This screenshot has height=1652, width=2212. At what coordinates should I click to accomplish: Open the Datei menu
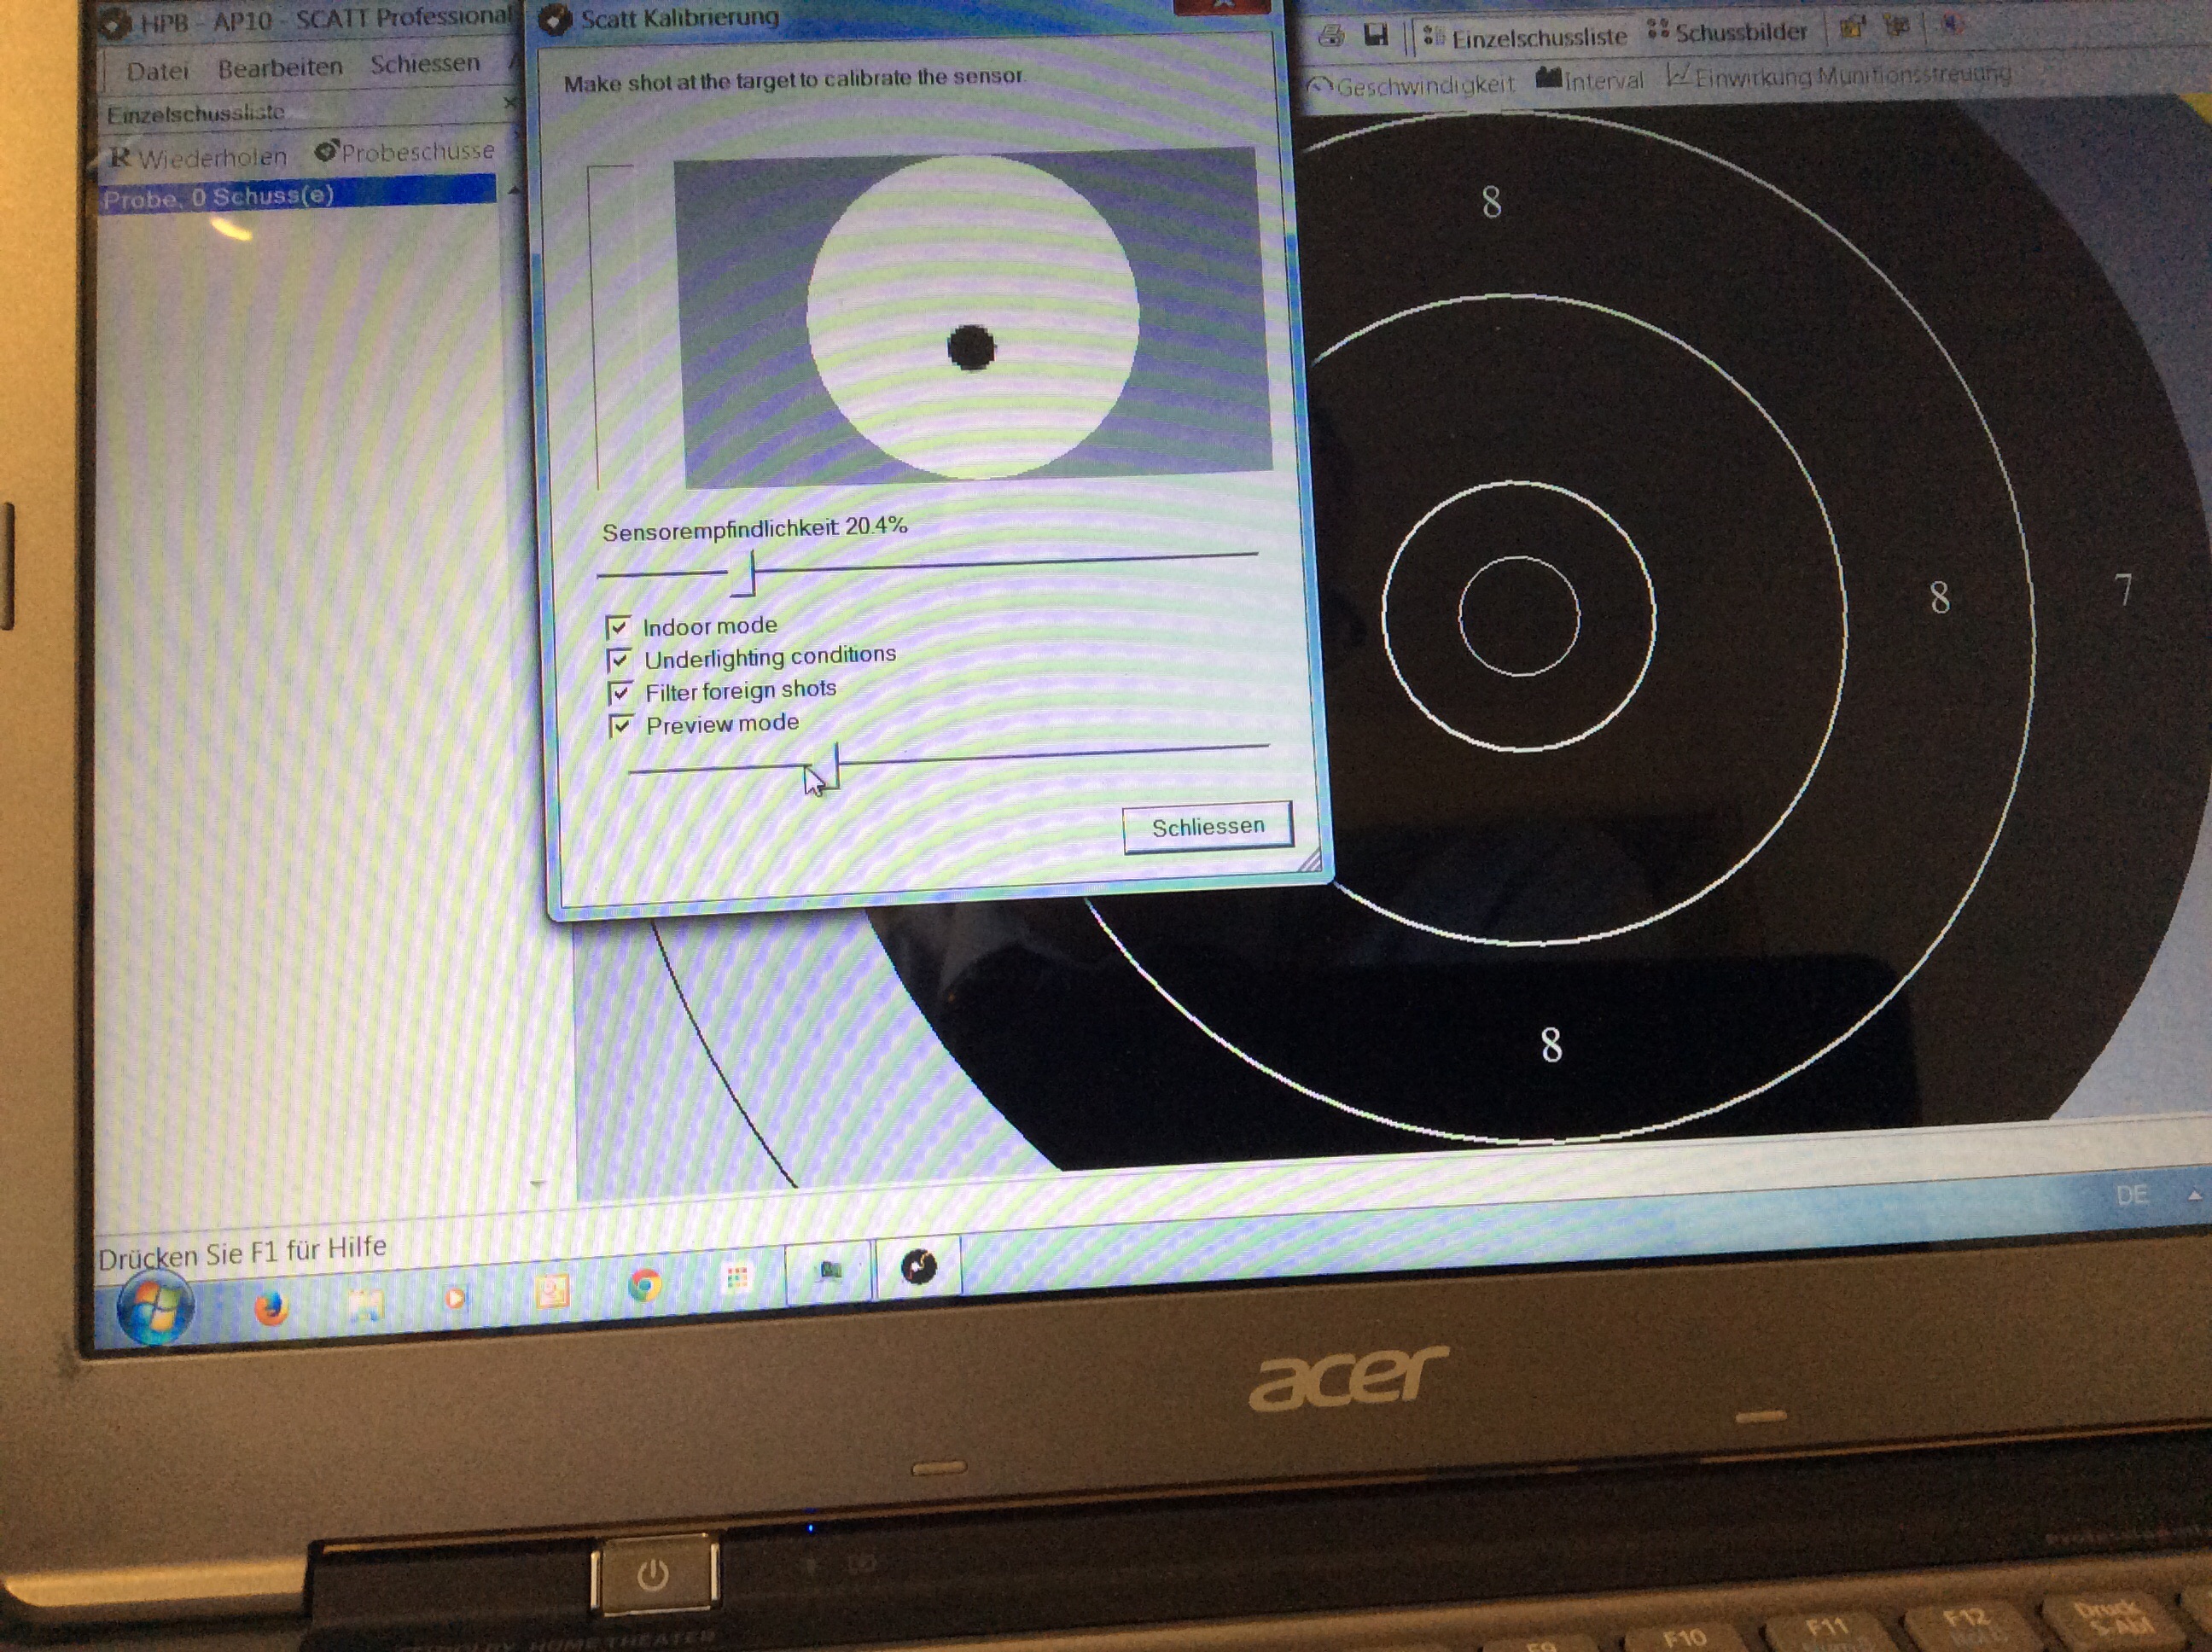(x=157, y=71)
